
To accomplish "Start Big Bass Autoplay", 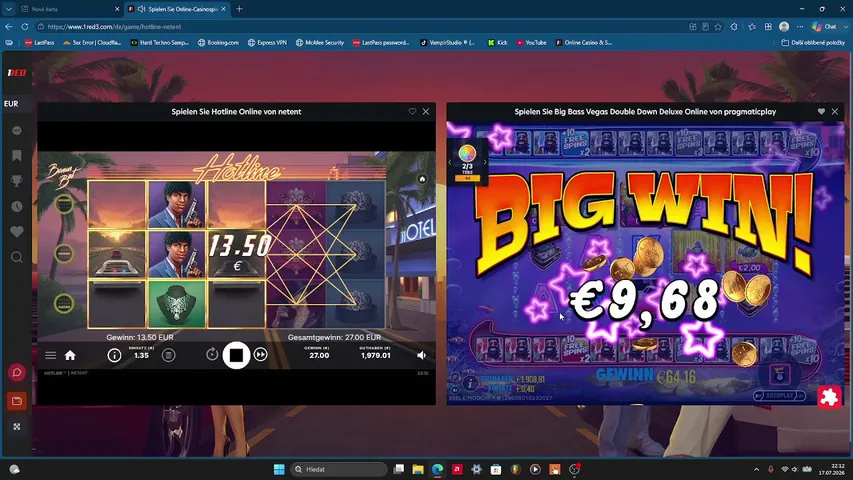I will pyautogui.click(x=780, y=396).
